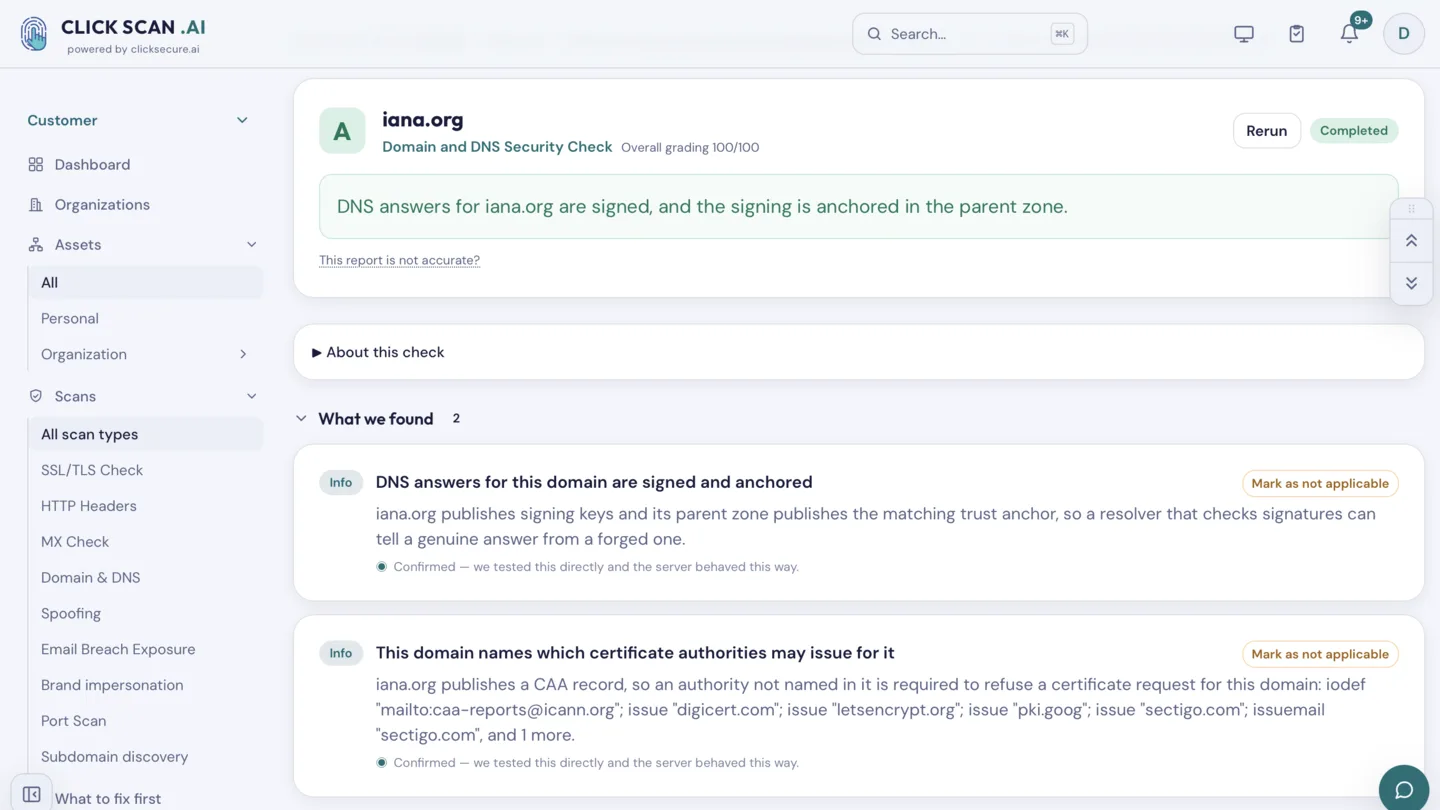
Task: Click the green DNS answers summary banner
Action: pos(858,207)
